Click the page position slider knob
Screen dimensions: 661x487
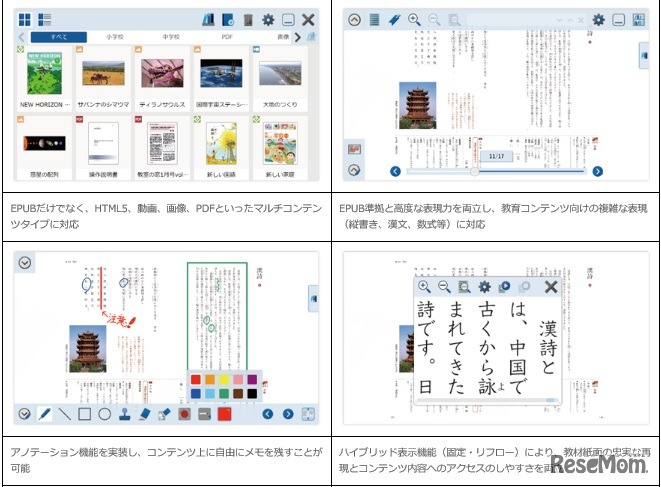coord(475,171)
